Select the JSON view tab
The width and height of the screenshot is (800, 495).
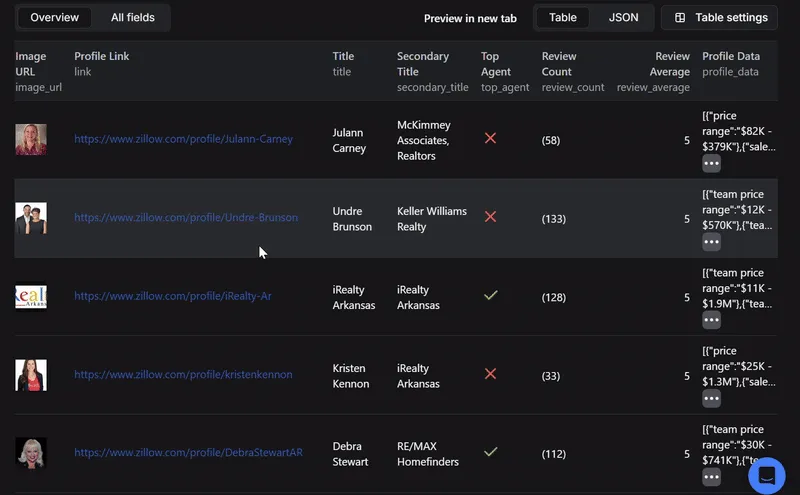coord(623,17)
